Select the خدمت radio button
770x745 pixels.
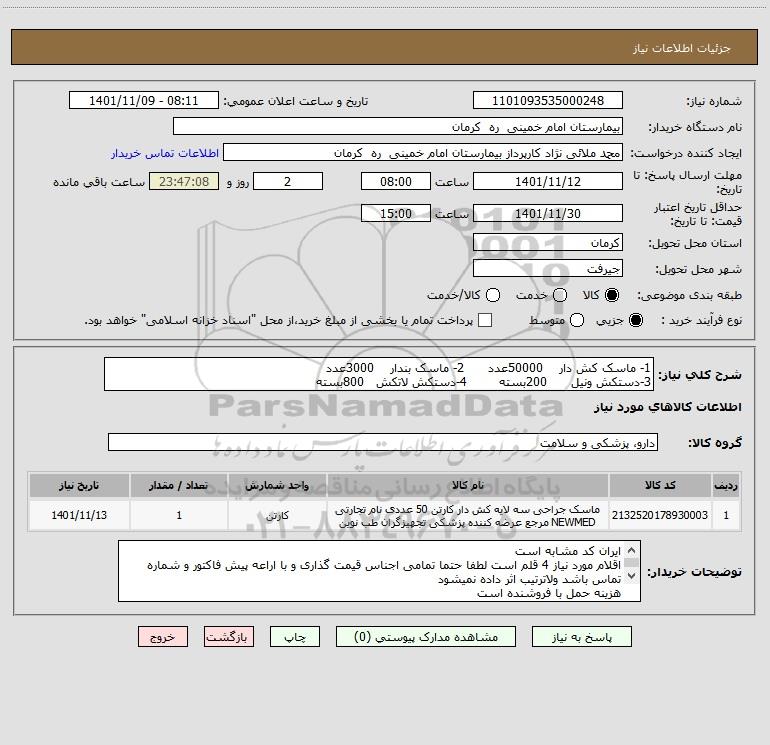[x=560, y=295]
